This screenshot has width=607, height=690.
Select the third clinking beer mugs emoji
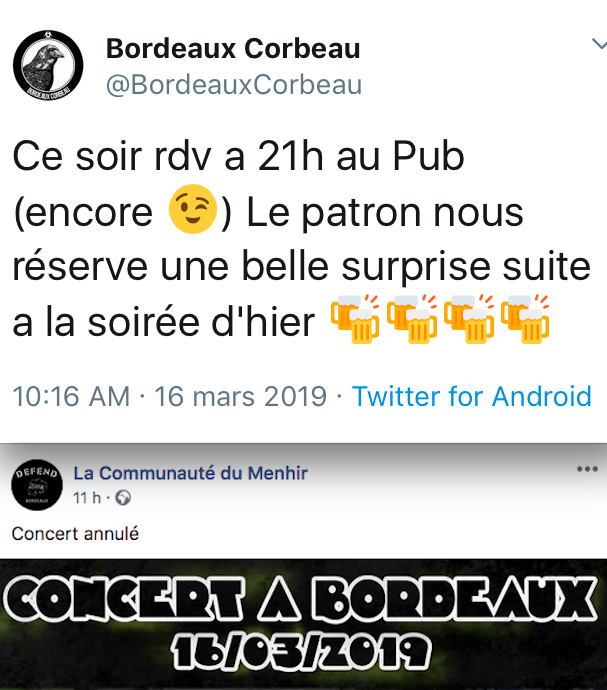(x=469, y=319)
